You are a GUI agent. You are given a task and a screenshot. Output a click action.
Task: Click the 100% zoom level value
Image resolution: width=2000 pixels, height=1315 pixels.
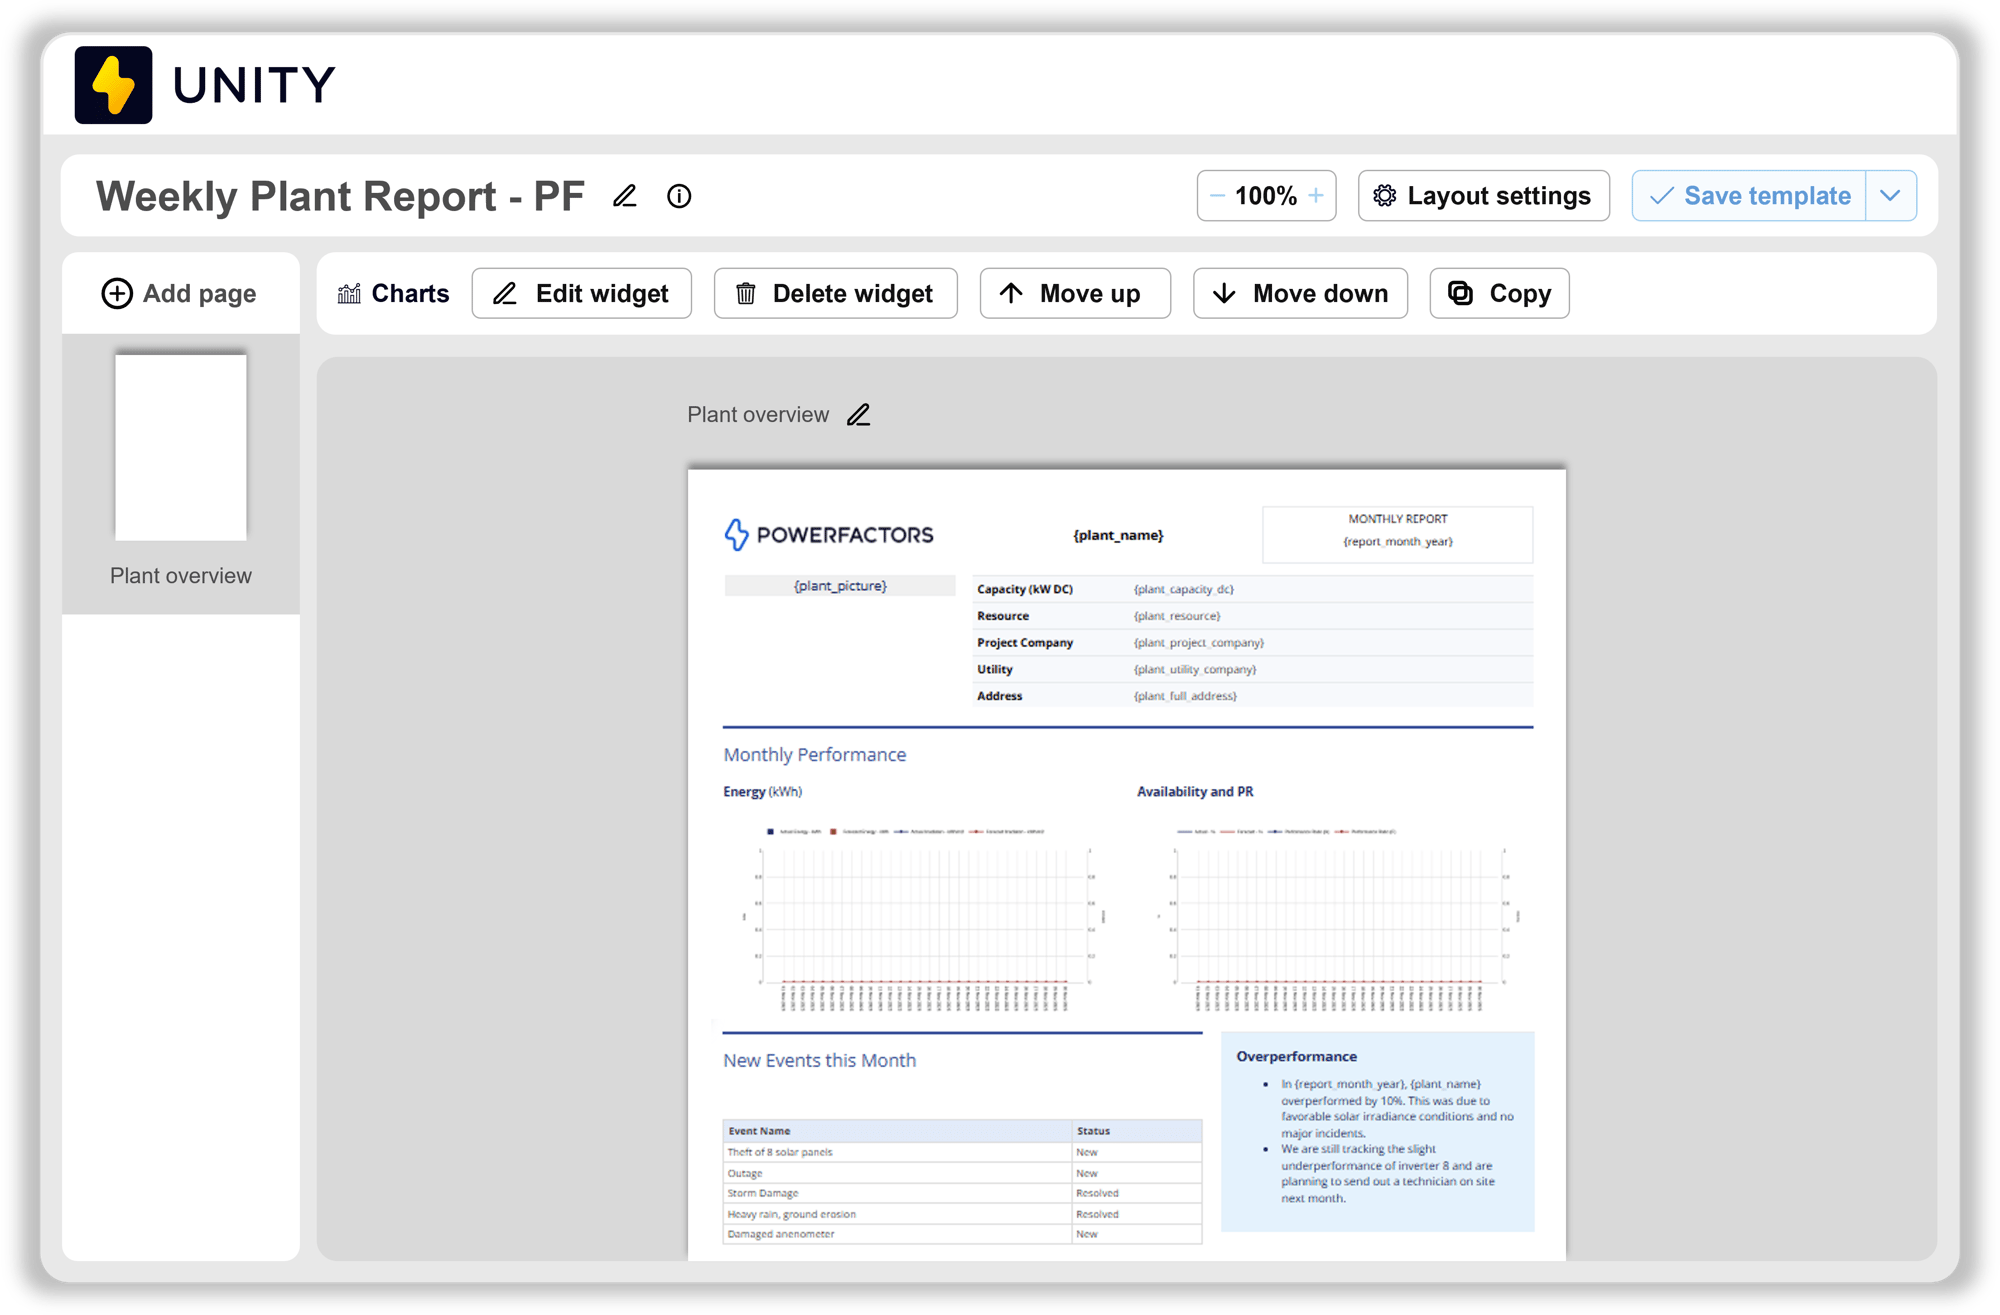coord(1266,196)
